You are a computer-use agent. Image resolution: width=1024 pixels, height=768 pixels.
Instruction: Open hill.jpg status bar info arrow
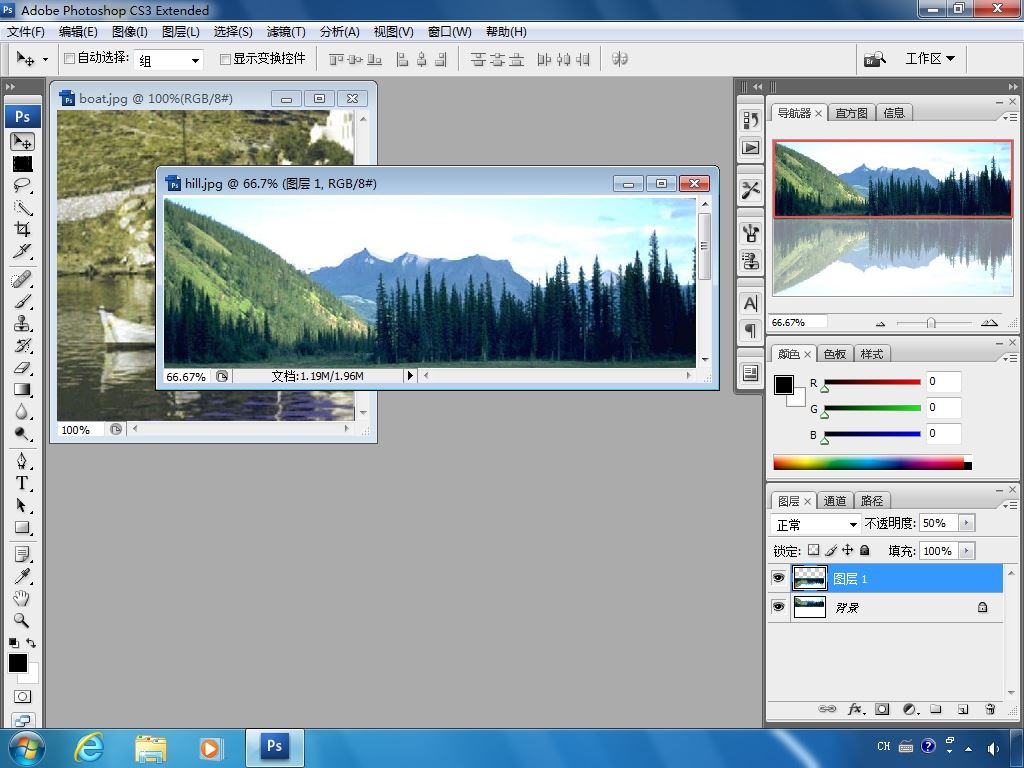[x=410, y=376]
